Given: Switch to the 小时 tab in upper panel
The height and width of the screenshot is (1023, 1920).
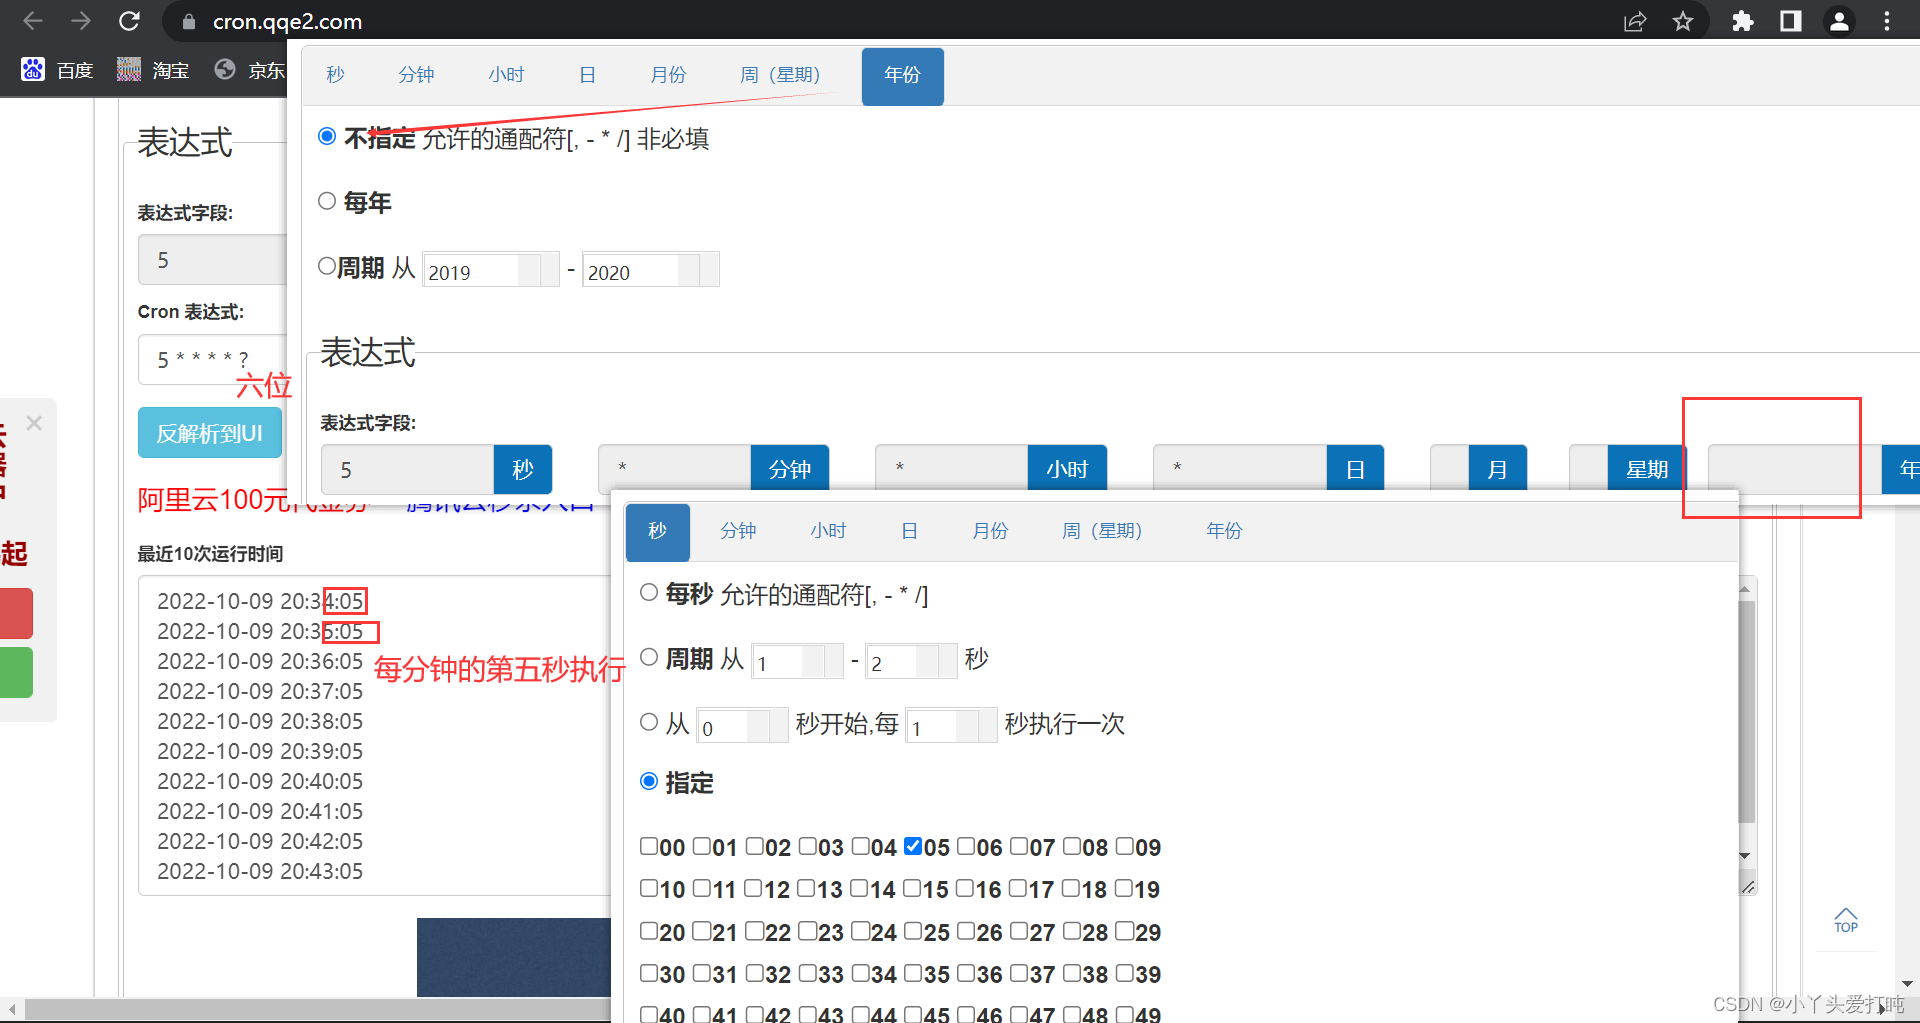Looking at the screenshot, I should (x=506, y=76).
